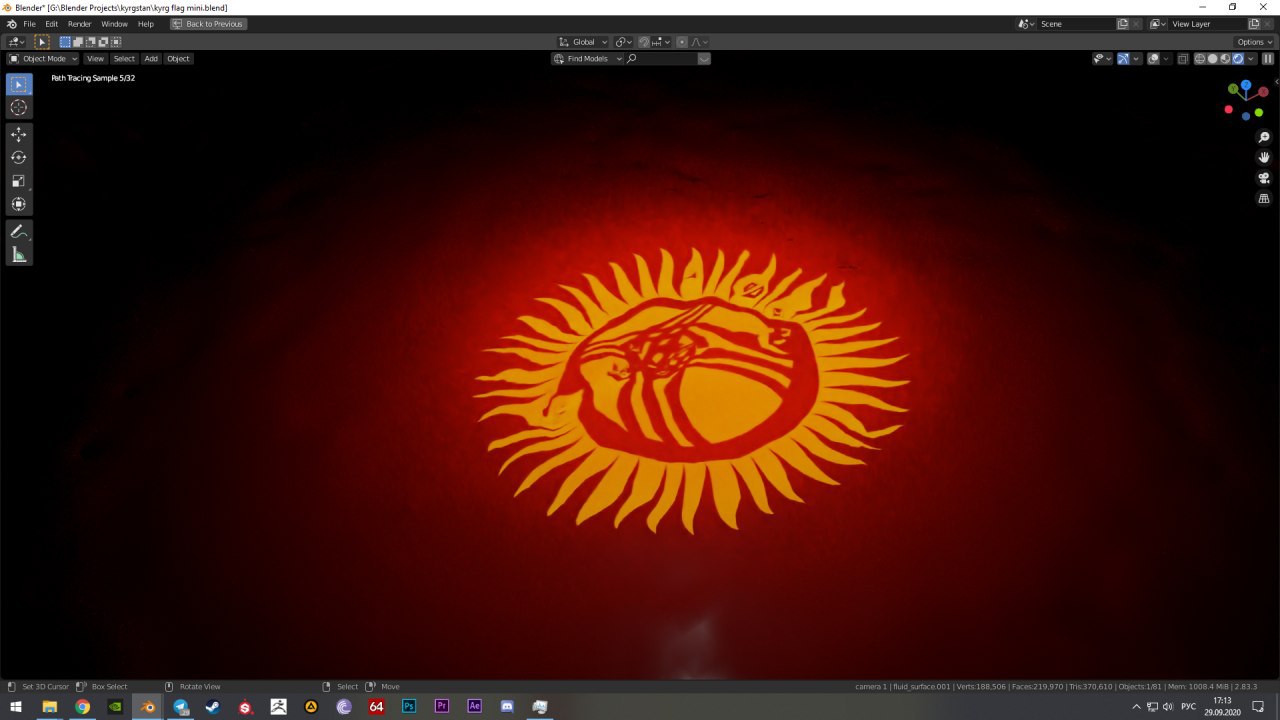Switch perspective/orthographic grid icon
1280x720 pixels.
pyautogui.click(x=1264, y=198)
